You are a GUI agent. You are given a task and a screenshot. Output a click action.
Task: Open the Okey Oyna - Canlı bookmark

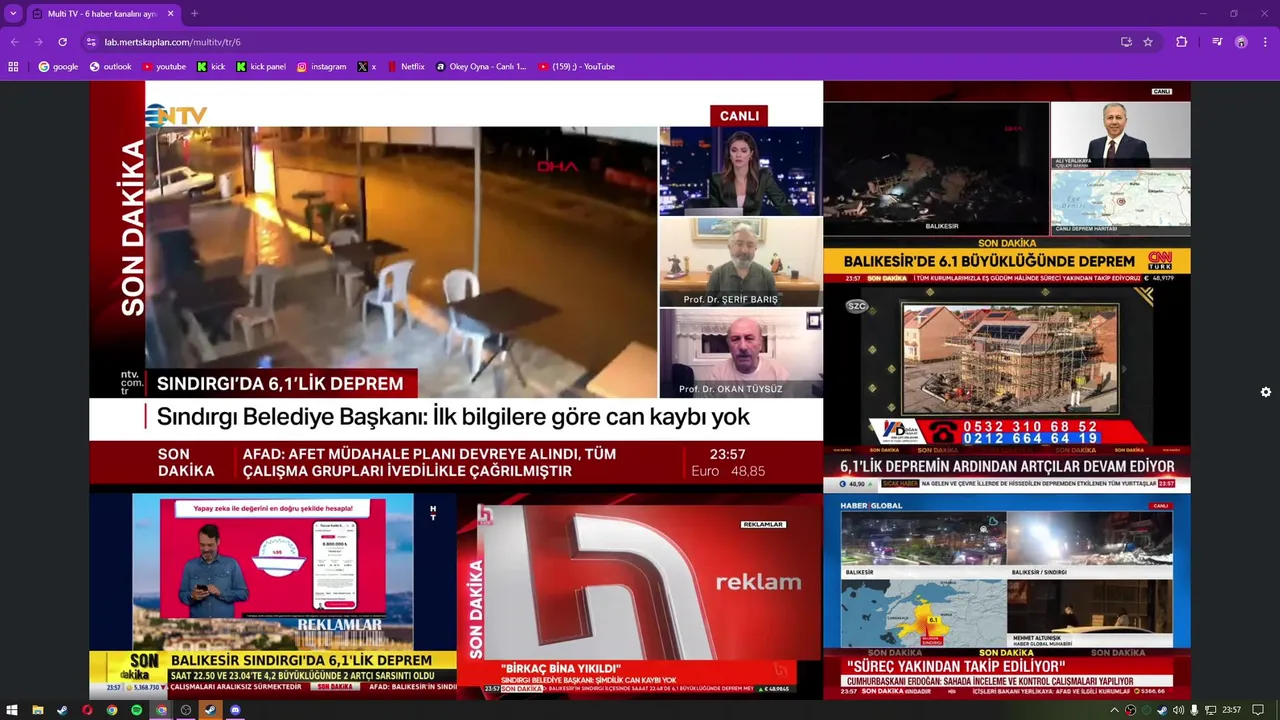pyautogui.click(x=480, y=67)
